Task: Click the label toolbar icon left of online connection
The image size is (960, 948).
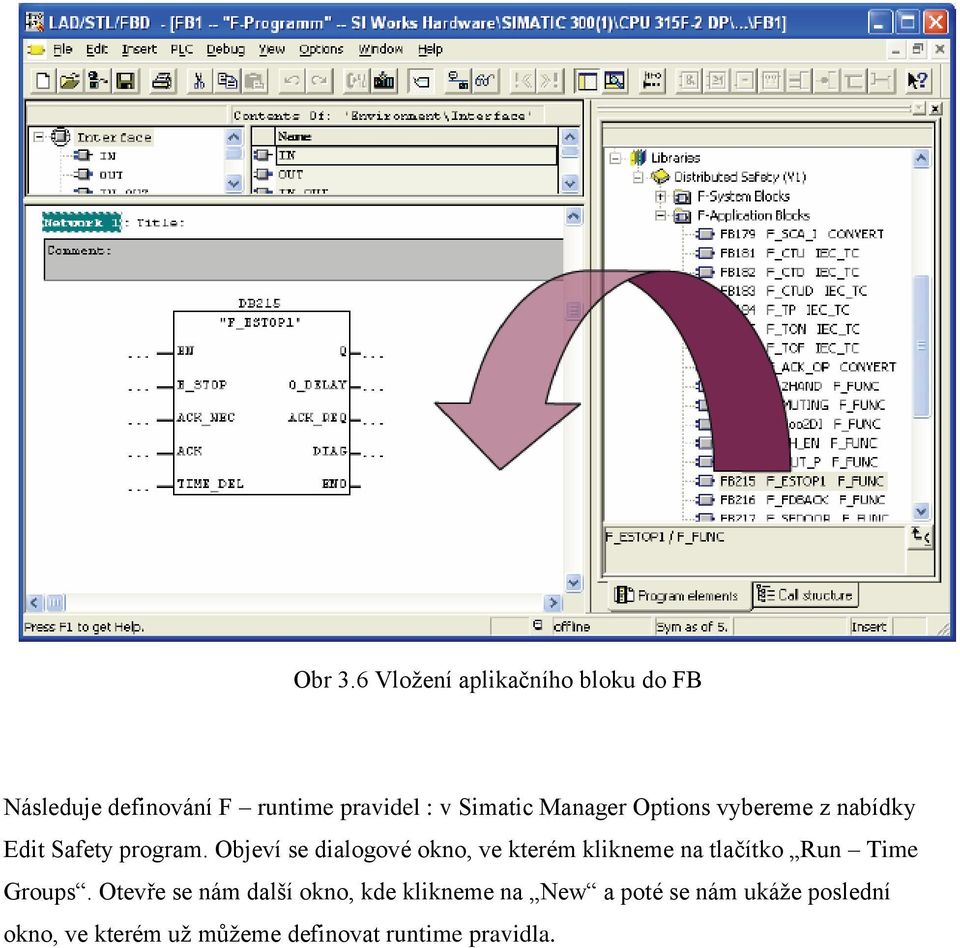Action: pos(421,81)
